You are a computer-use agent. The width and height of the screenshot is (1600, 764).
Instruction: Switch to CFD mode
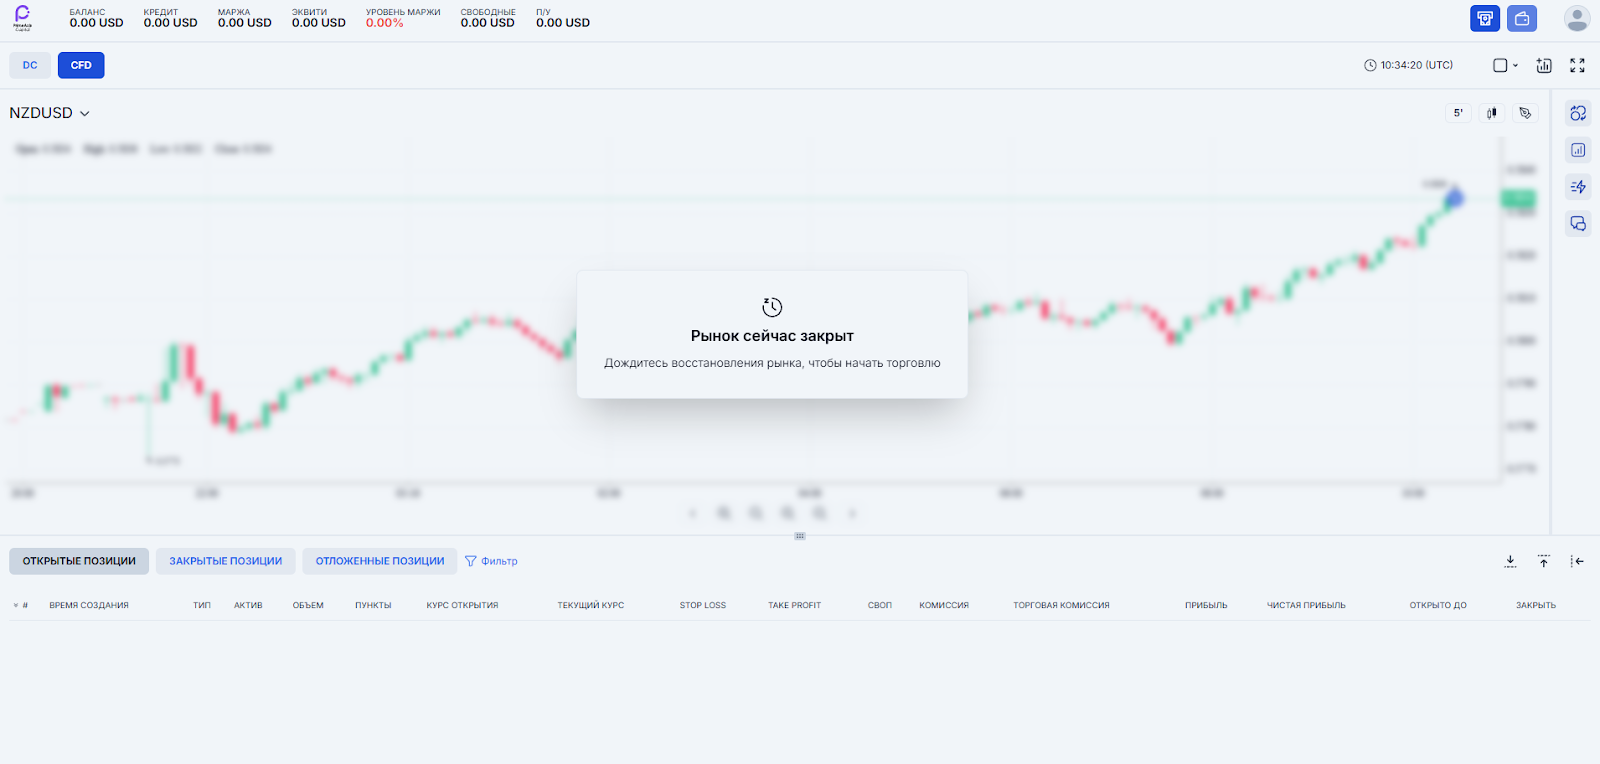[x=81, y=65]
